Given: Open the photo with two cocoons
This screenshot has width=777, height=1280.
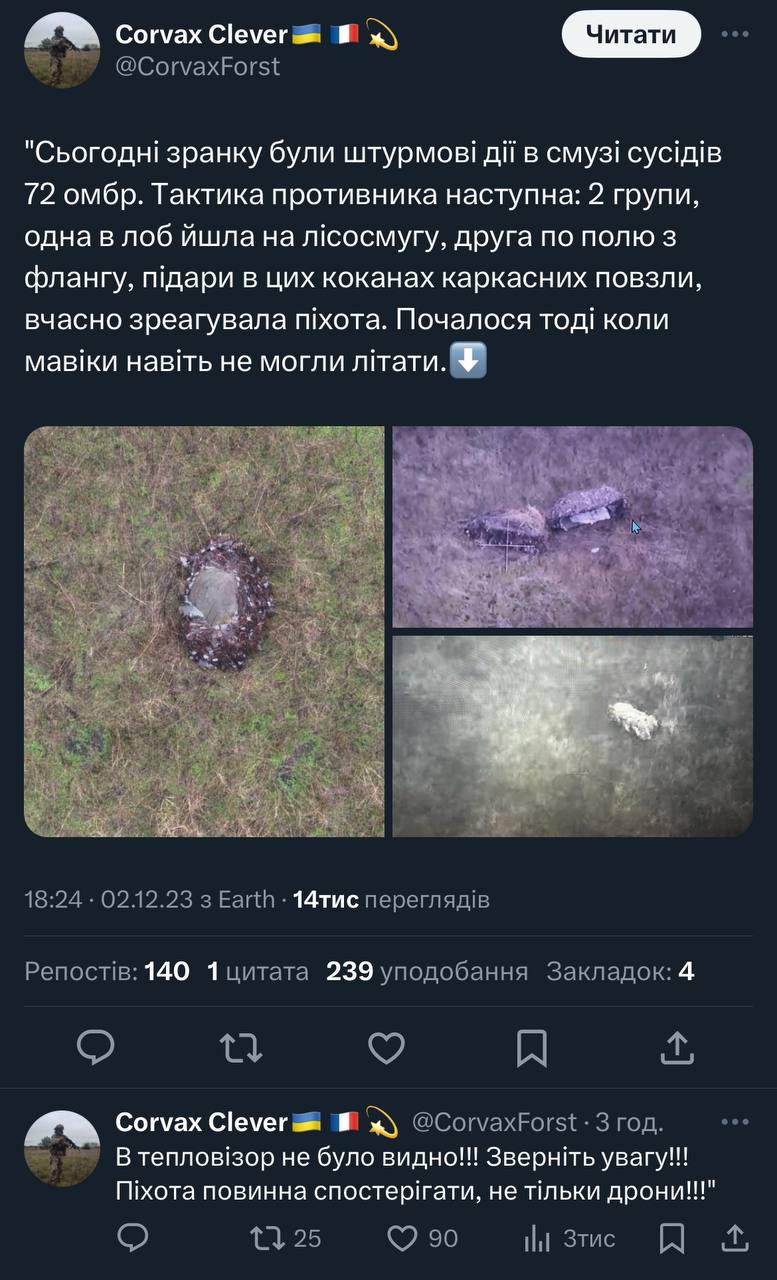Looking at the screenshot, I should coord(572,527).
